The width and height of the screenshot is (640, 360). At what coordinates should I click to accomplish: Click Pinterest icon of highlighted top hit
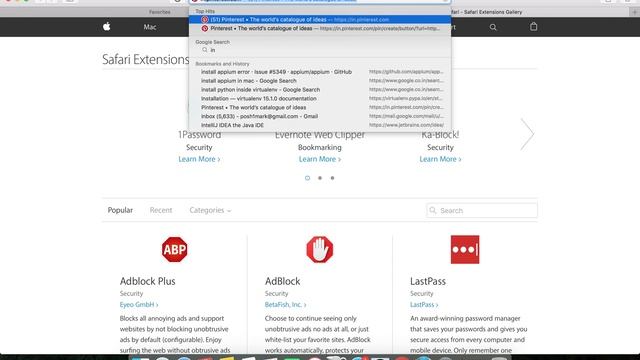click(x=205, y=20)
